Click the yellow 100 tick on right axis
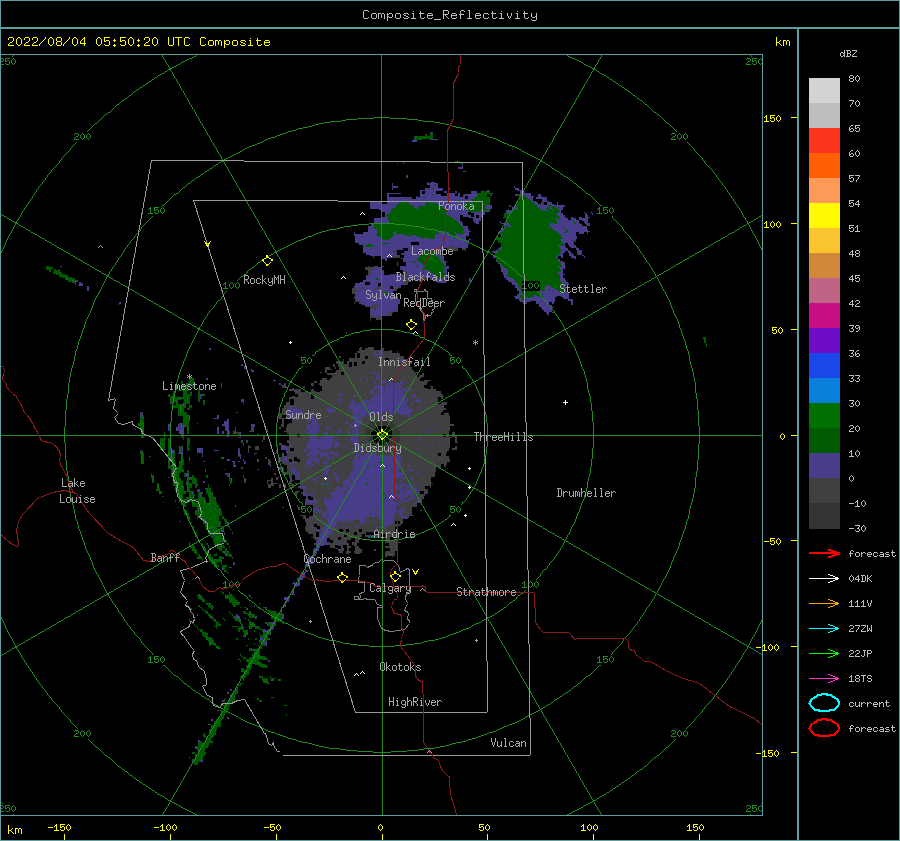900x841 pixels. coord(772,224)
